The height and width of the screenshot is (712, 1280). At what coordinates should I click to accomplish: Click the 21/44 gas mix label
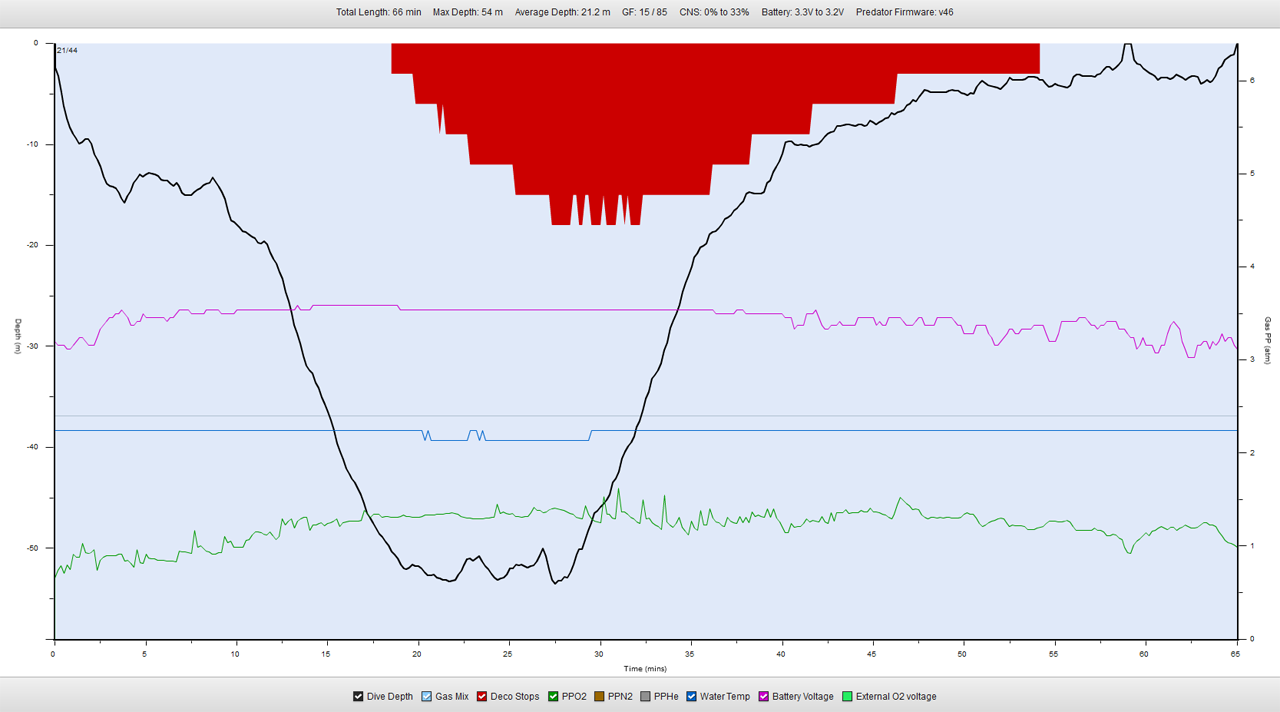[68, 50]
